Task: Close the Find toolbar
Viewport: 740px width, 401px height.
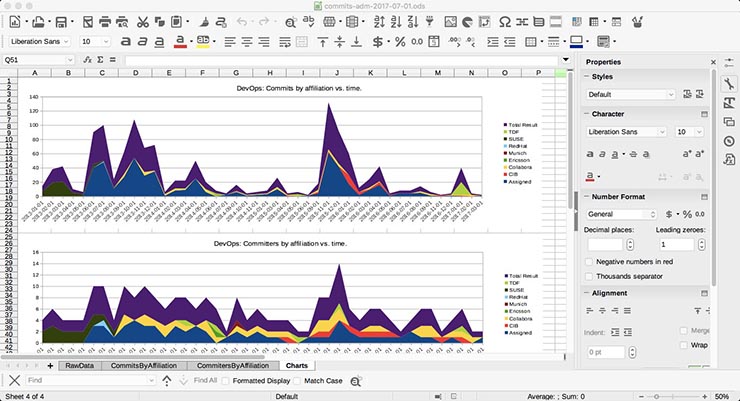Action: click(x=15, y=381)
